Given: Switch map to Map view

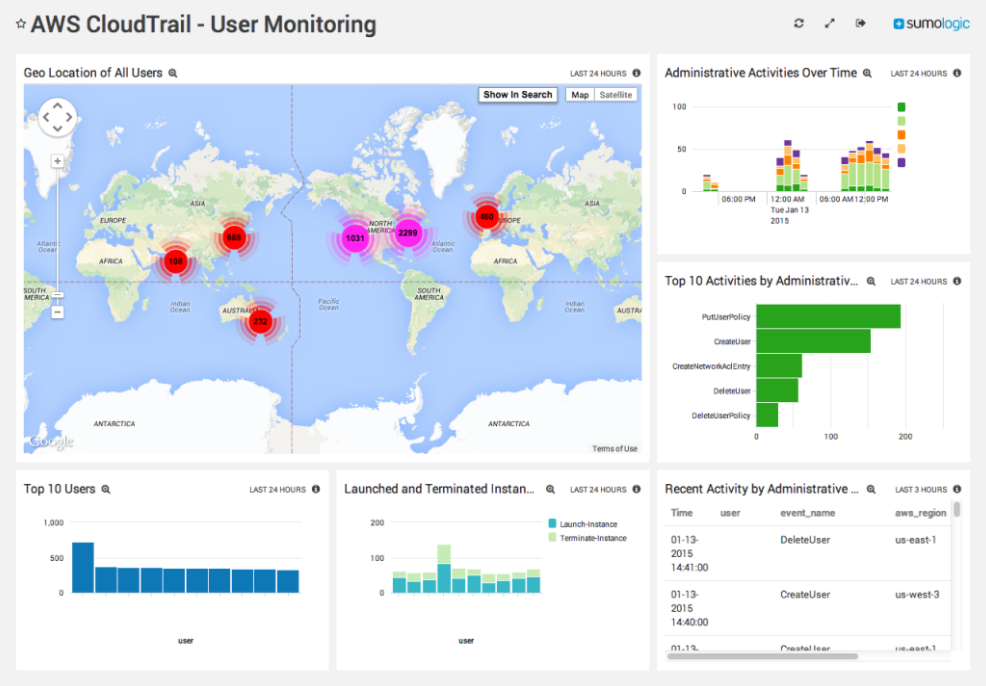Looking at the screenshot, I should click(580, 95).
